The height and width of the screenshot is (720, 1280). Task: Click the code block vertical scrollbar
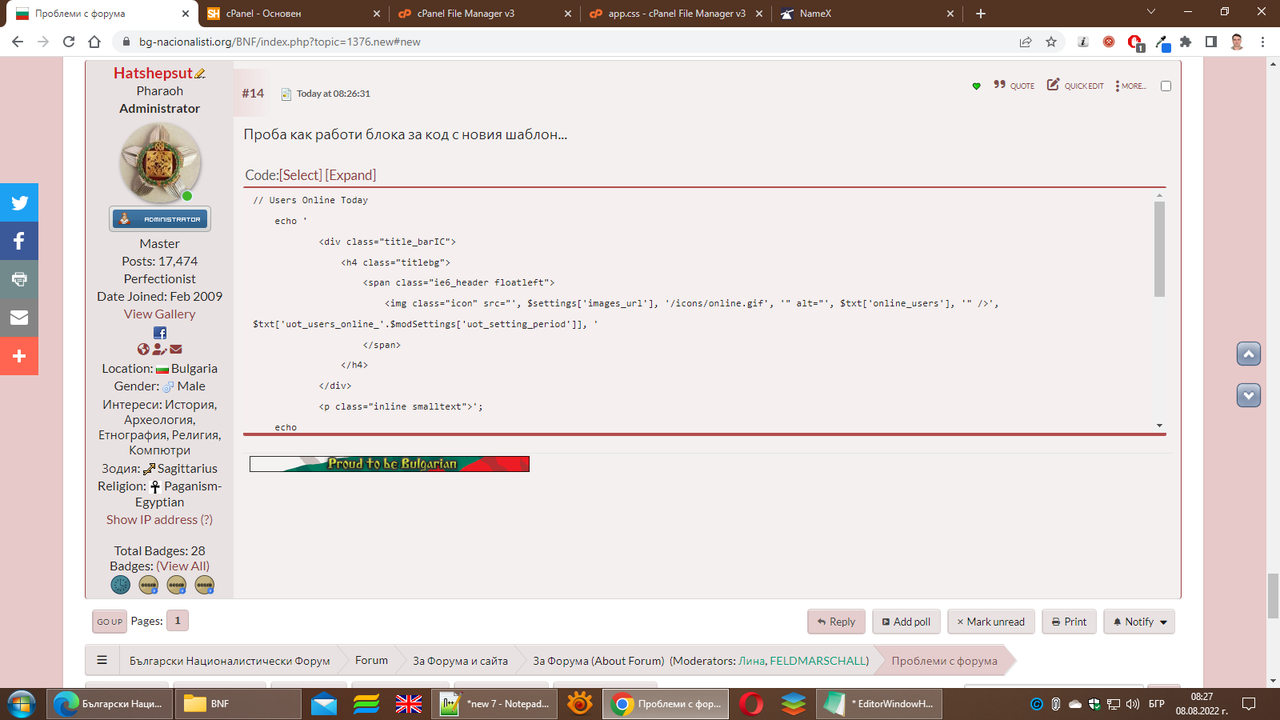point(1159,249)
